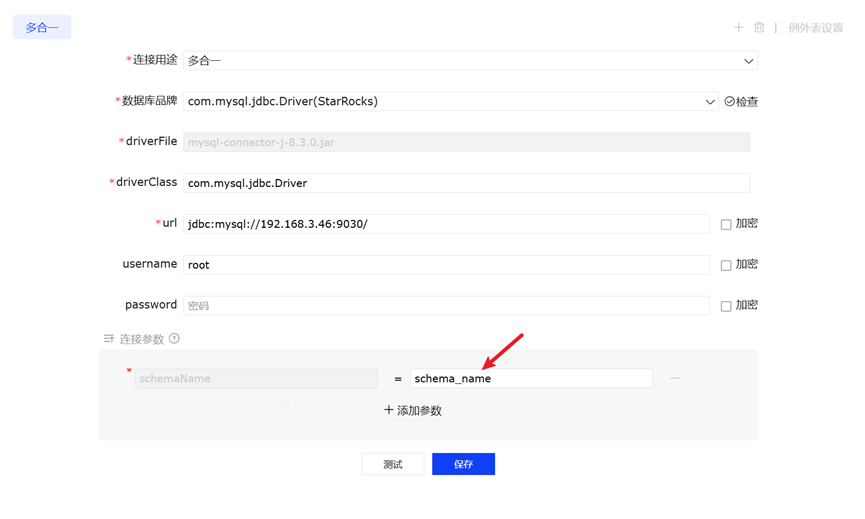Select the 多合一 tab

pos(42,28)
